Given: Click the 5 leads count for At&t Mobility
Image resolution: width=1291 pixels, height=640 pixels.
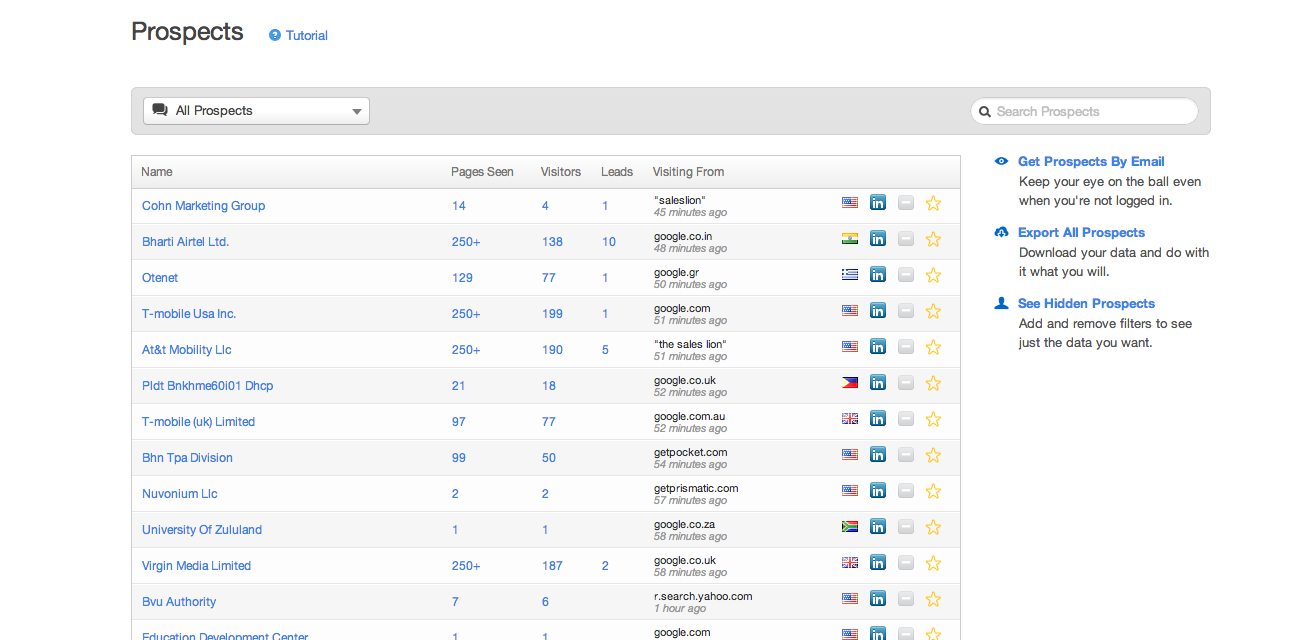Looking at the screenshot, I should click(605, 350).
